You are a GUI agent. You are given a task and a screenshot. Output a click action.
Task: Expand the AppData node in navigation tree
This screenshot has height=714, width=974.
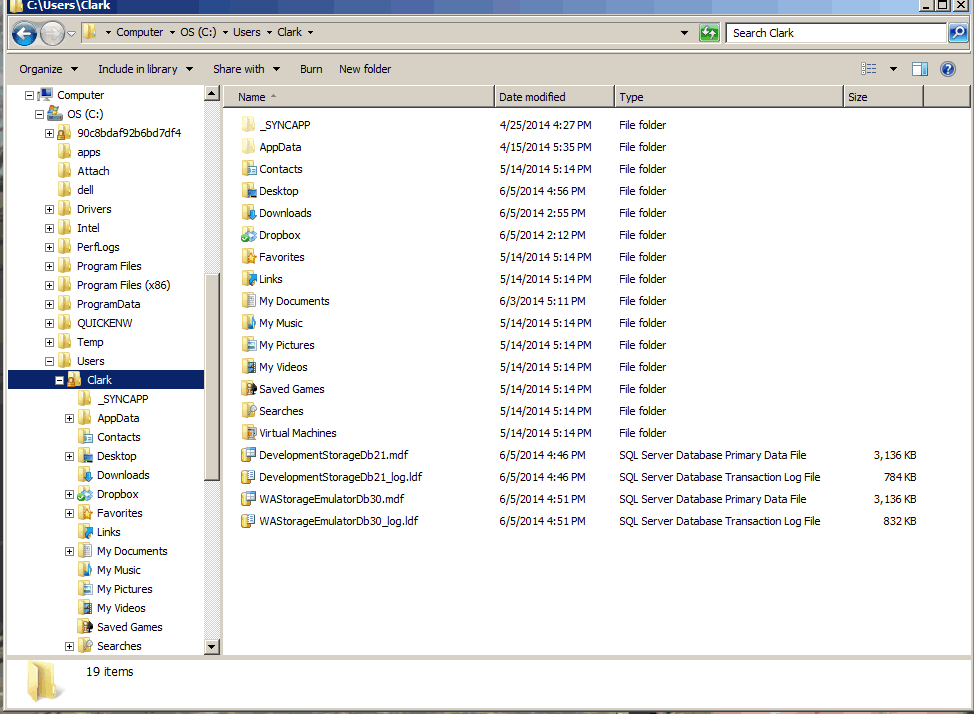(70, 418)
